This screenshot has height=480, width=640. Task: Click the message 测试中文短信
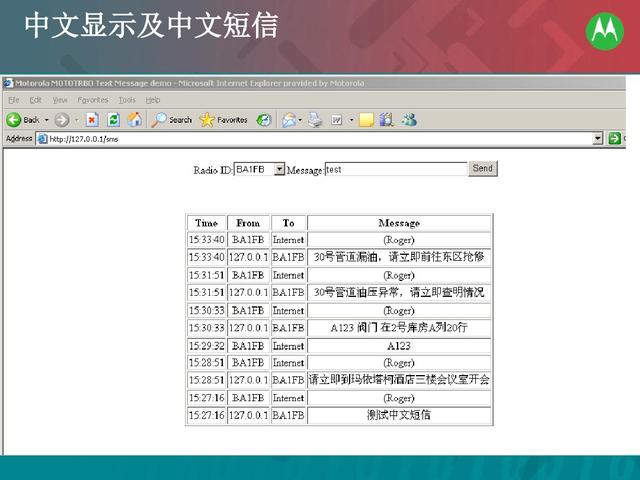tap(399, 415)
